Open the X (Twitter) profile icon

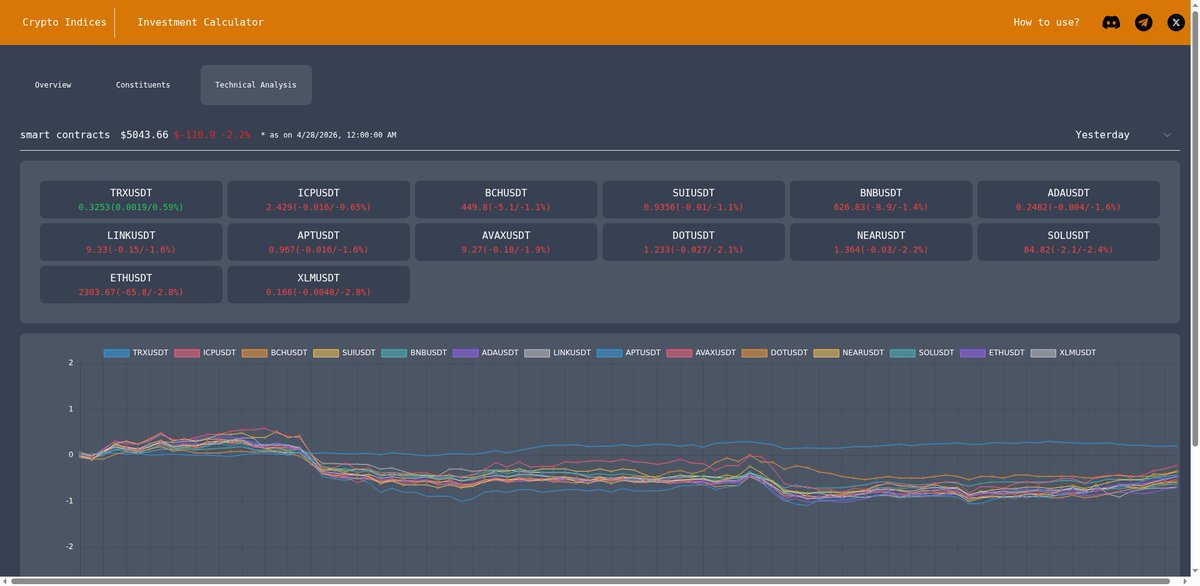pyautogui.click(x=1175, y=21)
